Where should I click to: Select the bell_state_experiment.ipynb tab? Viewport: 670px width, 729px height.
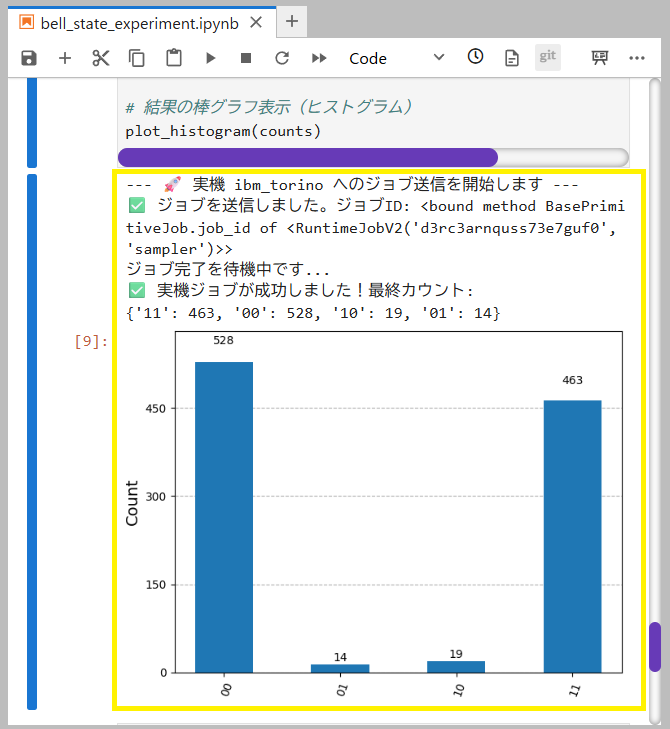pyautogui.click(x=130, y=22)
